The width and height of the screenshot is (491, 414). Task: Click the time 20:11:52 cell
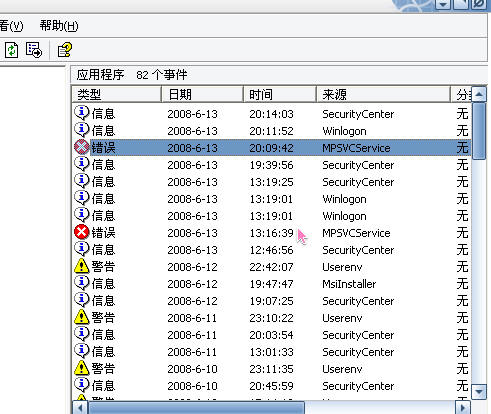pyautogui.click(x=271, y=131)
